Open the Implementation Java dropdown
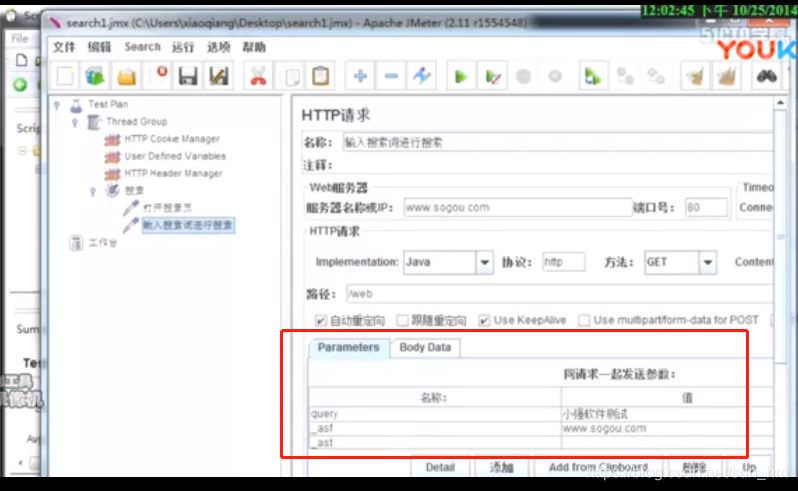The image size is (798, 491). click(484, 263)
